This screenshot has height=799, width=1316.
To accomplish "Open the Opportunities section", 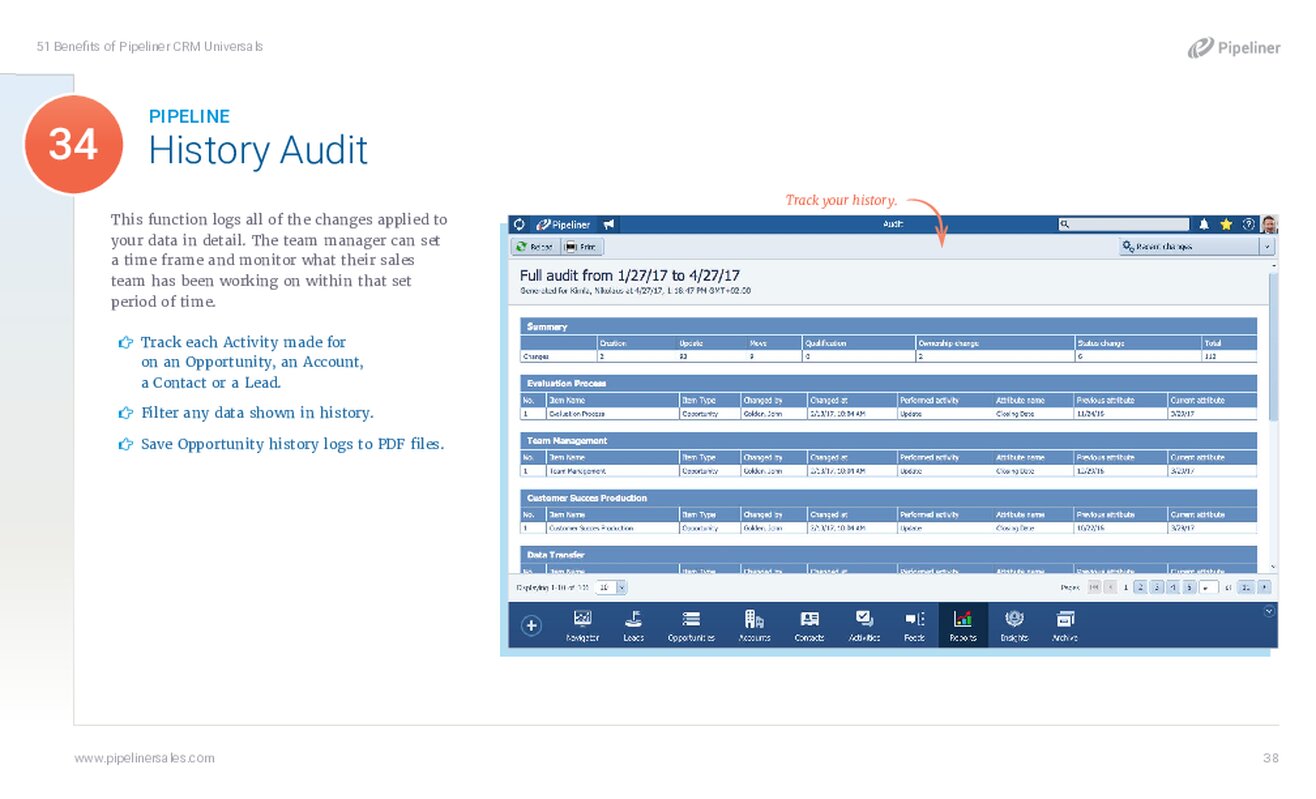I will [x=691, y=626].
